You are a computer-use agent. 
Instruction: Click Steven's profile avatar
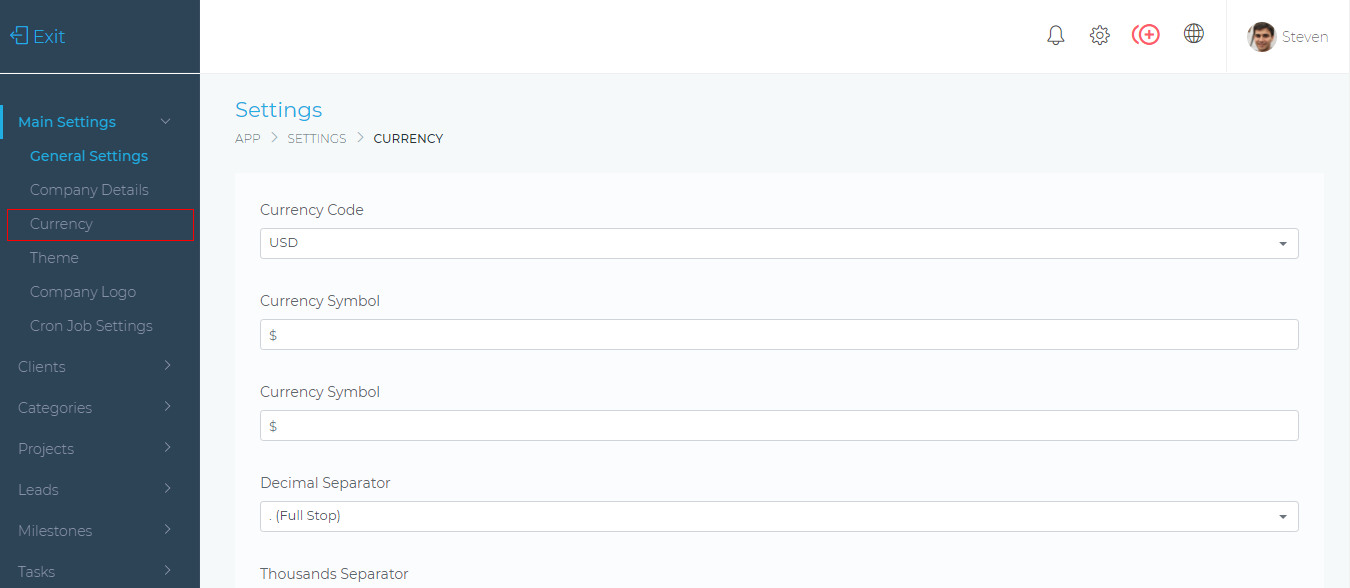pyautogui.click(x=1261, y=37)
